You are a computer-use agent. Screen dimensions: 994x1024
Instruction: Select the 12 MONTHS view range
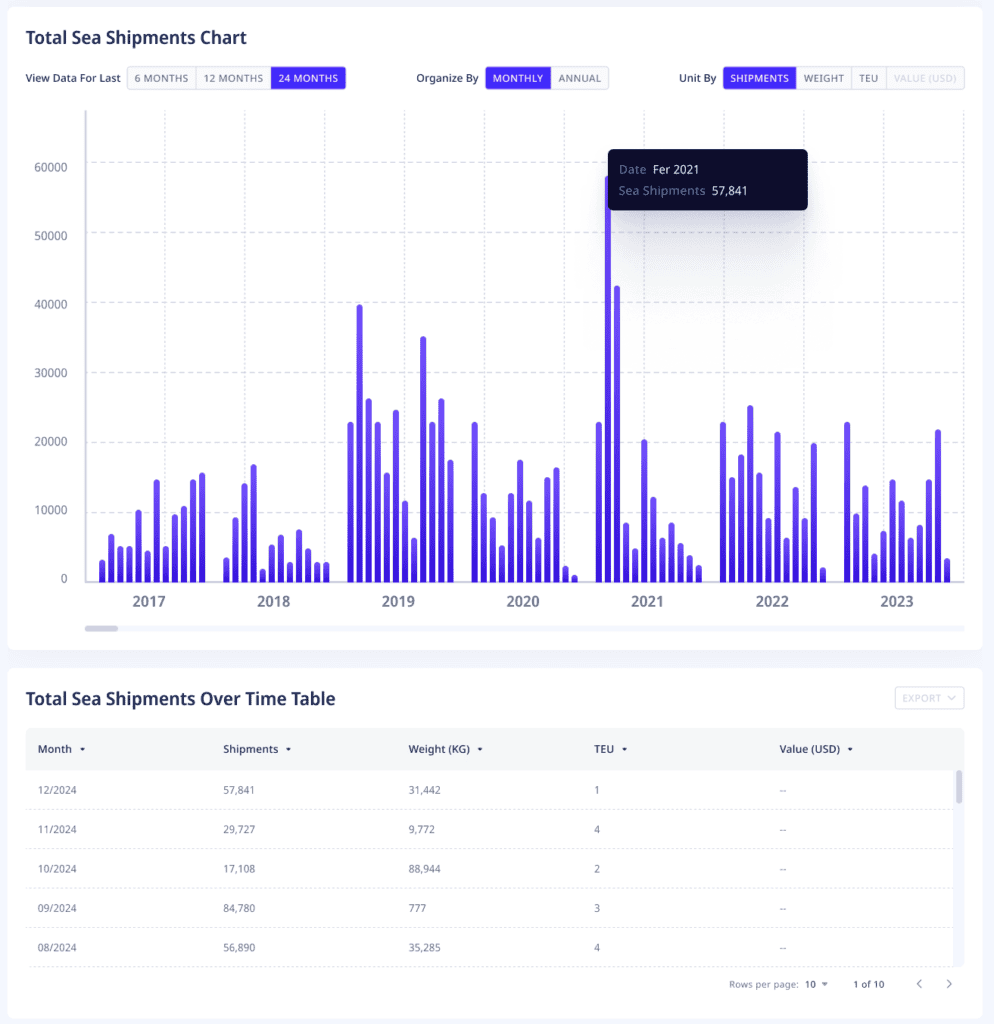point(233,78)
